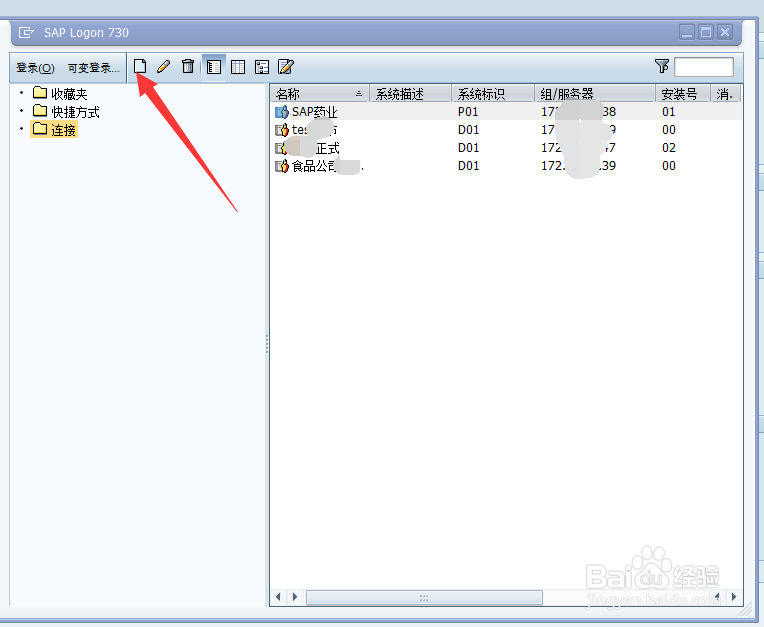Click the 食品公司 connection icon

pos(282,166)
